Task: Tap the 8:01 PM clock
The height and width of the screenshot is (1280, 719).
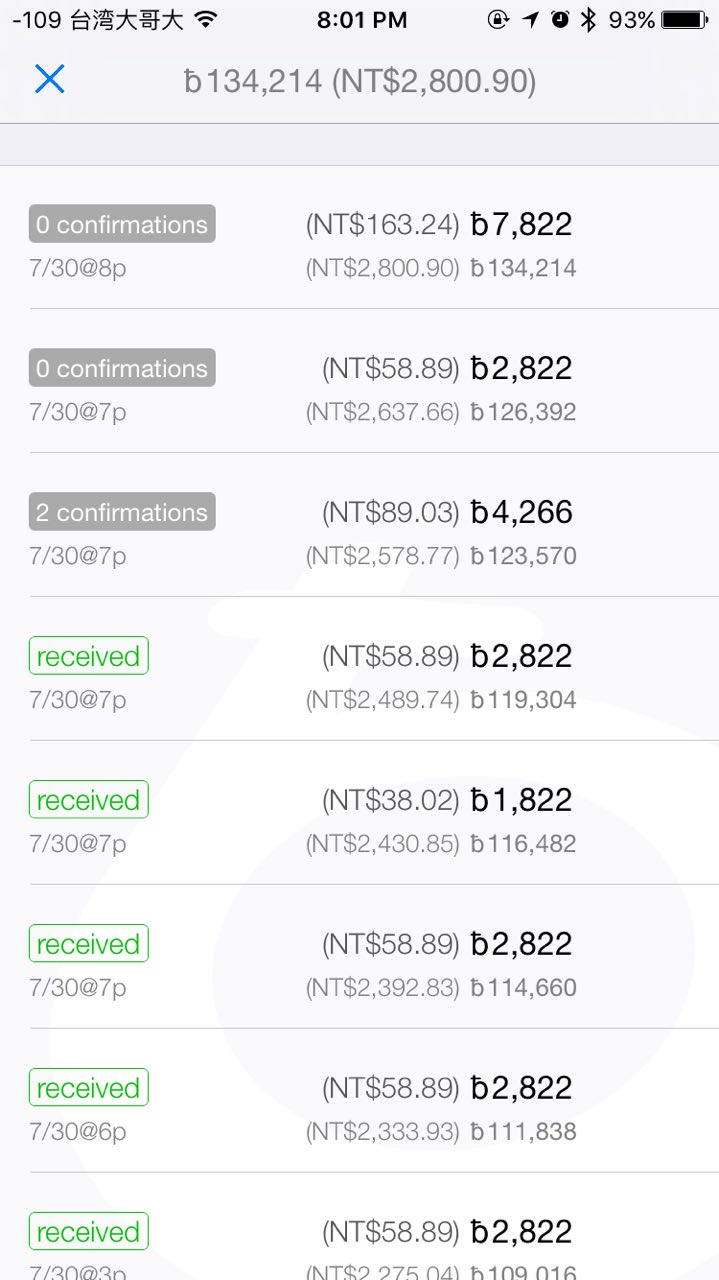Action: tap(361, 19)
